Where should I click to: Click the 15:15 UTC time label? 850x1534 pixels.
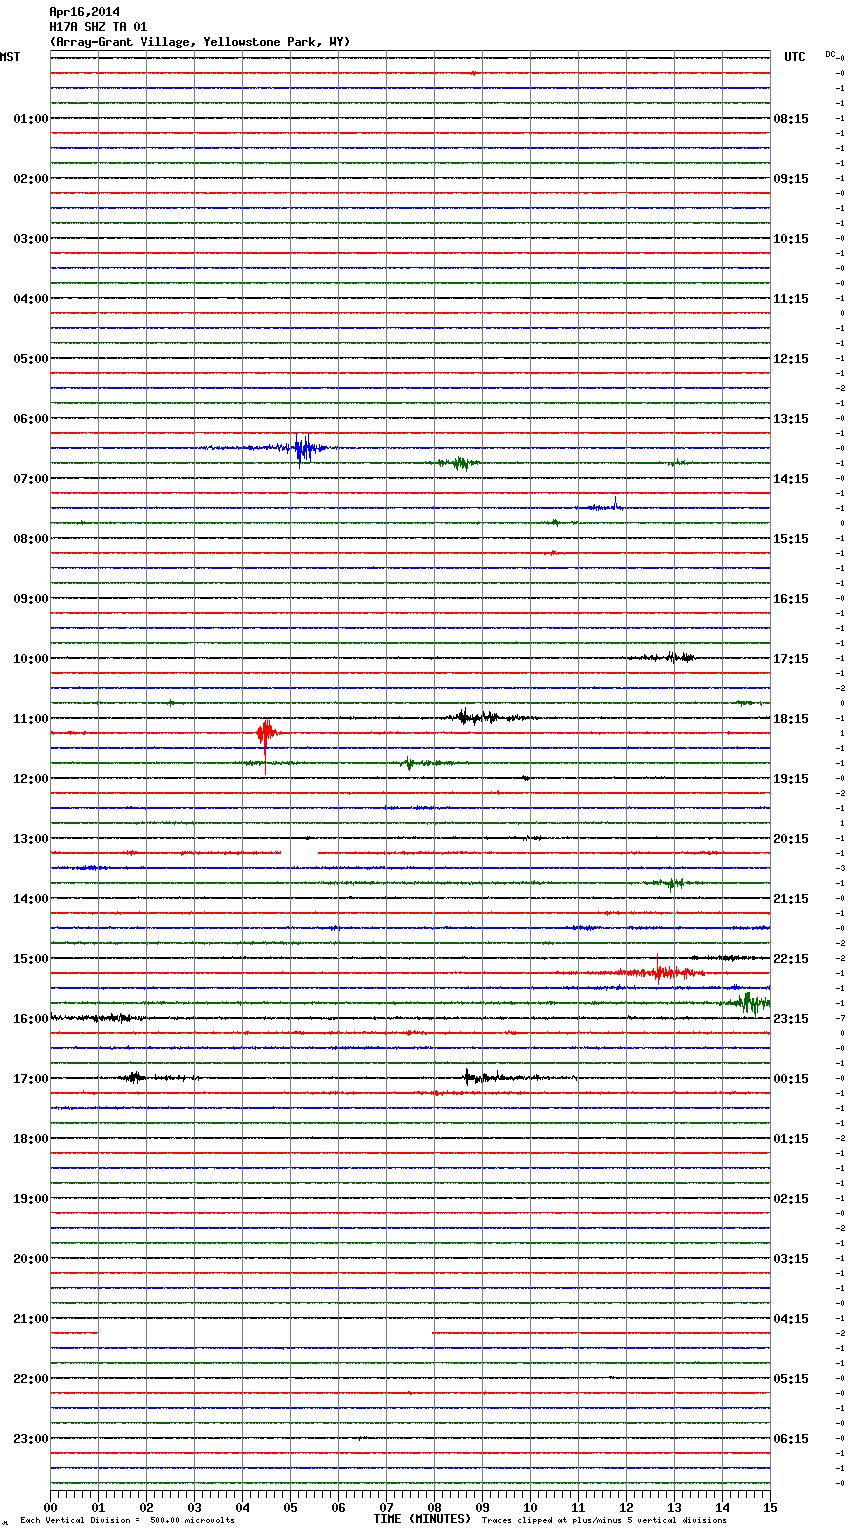coord(791,539)
